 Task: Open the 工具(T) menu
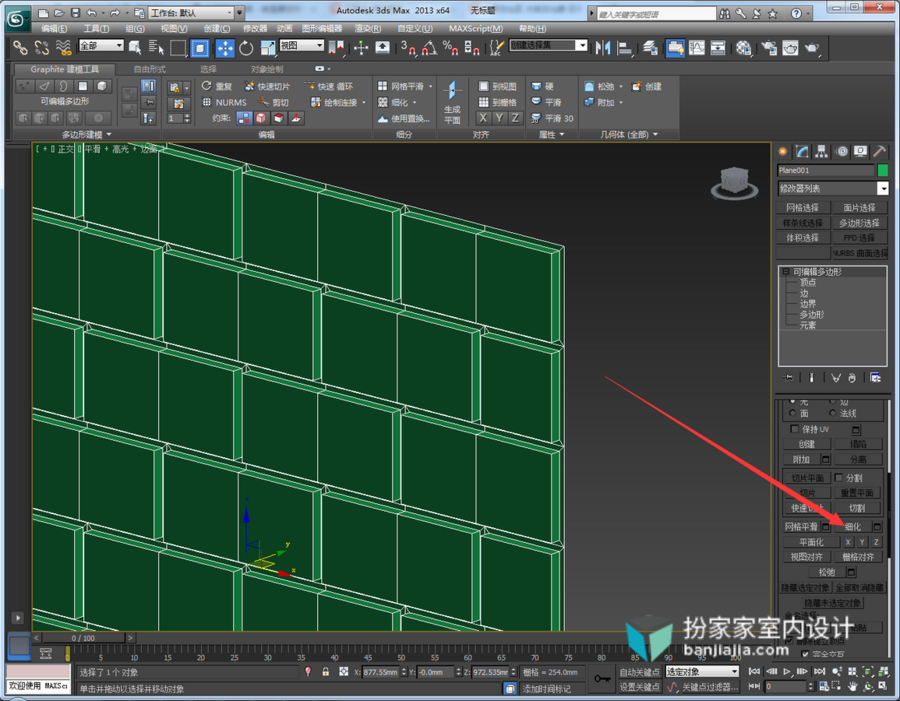pyautogui.click(x=96, y=28)
